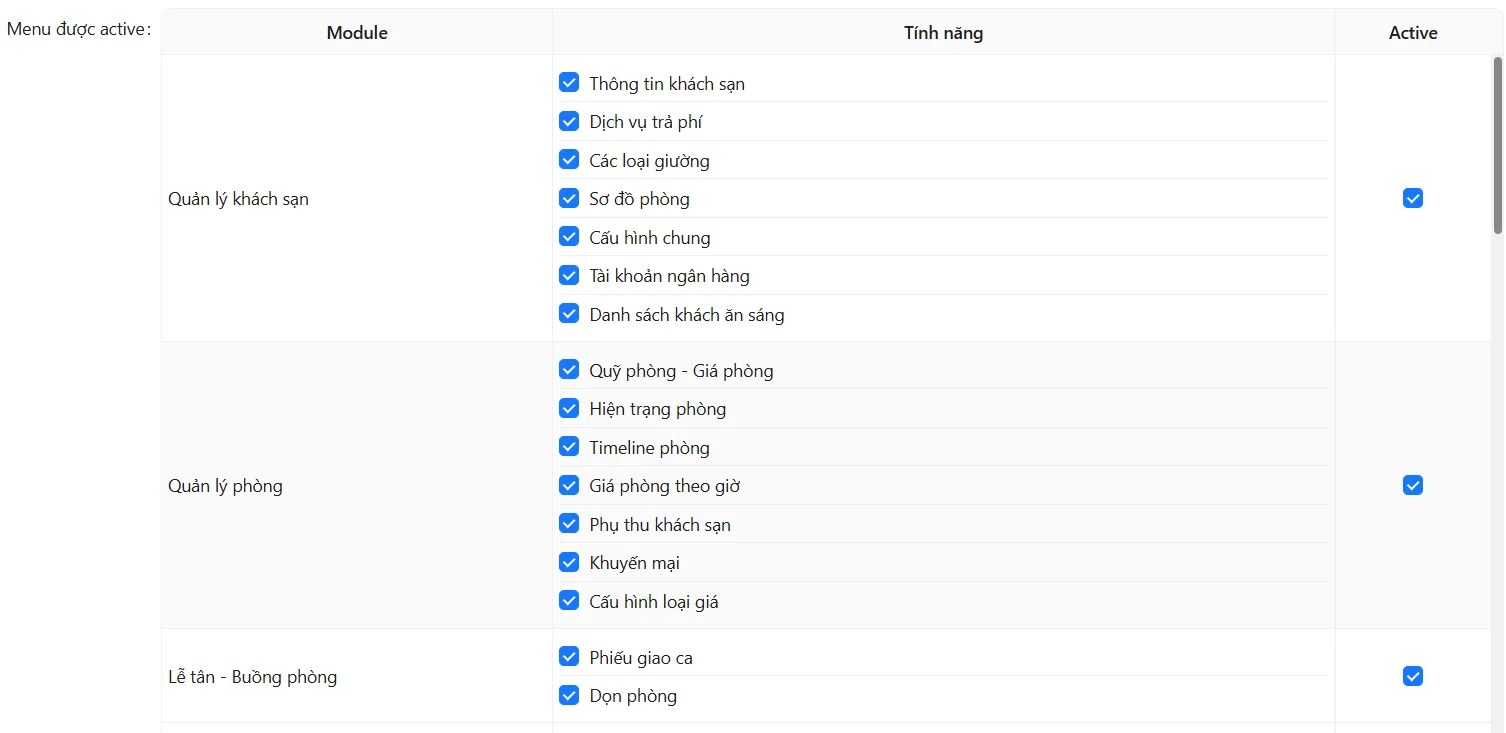Disable Active for Quản lý phòng module
This screenshot has height=733, width=1506.
[1412, 485]
